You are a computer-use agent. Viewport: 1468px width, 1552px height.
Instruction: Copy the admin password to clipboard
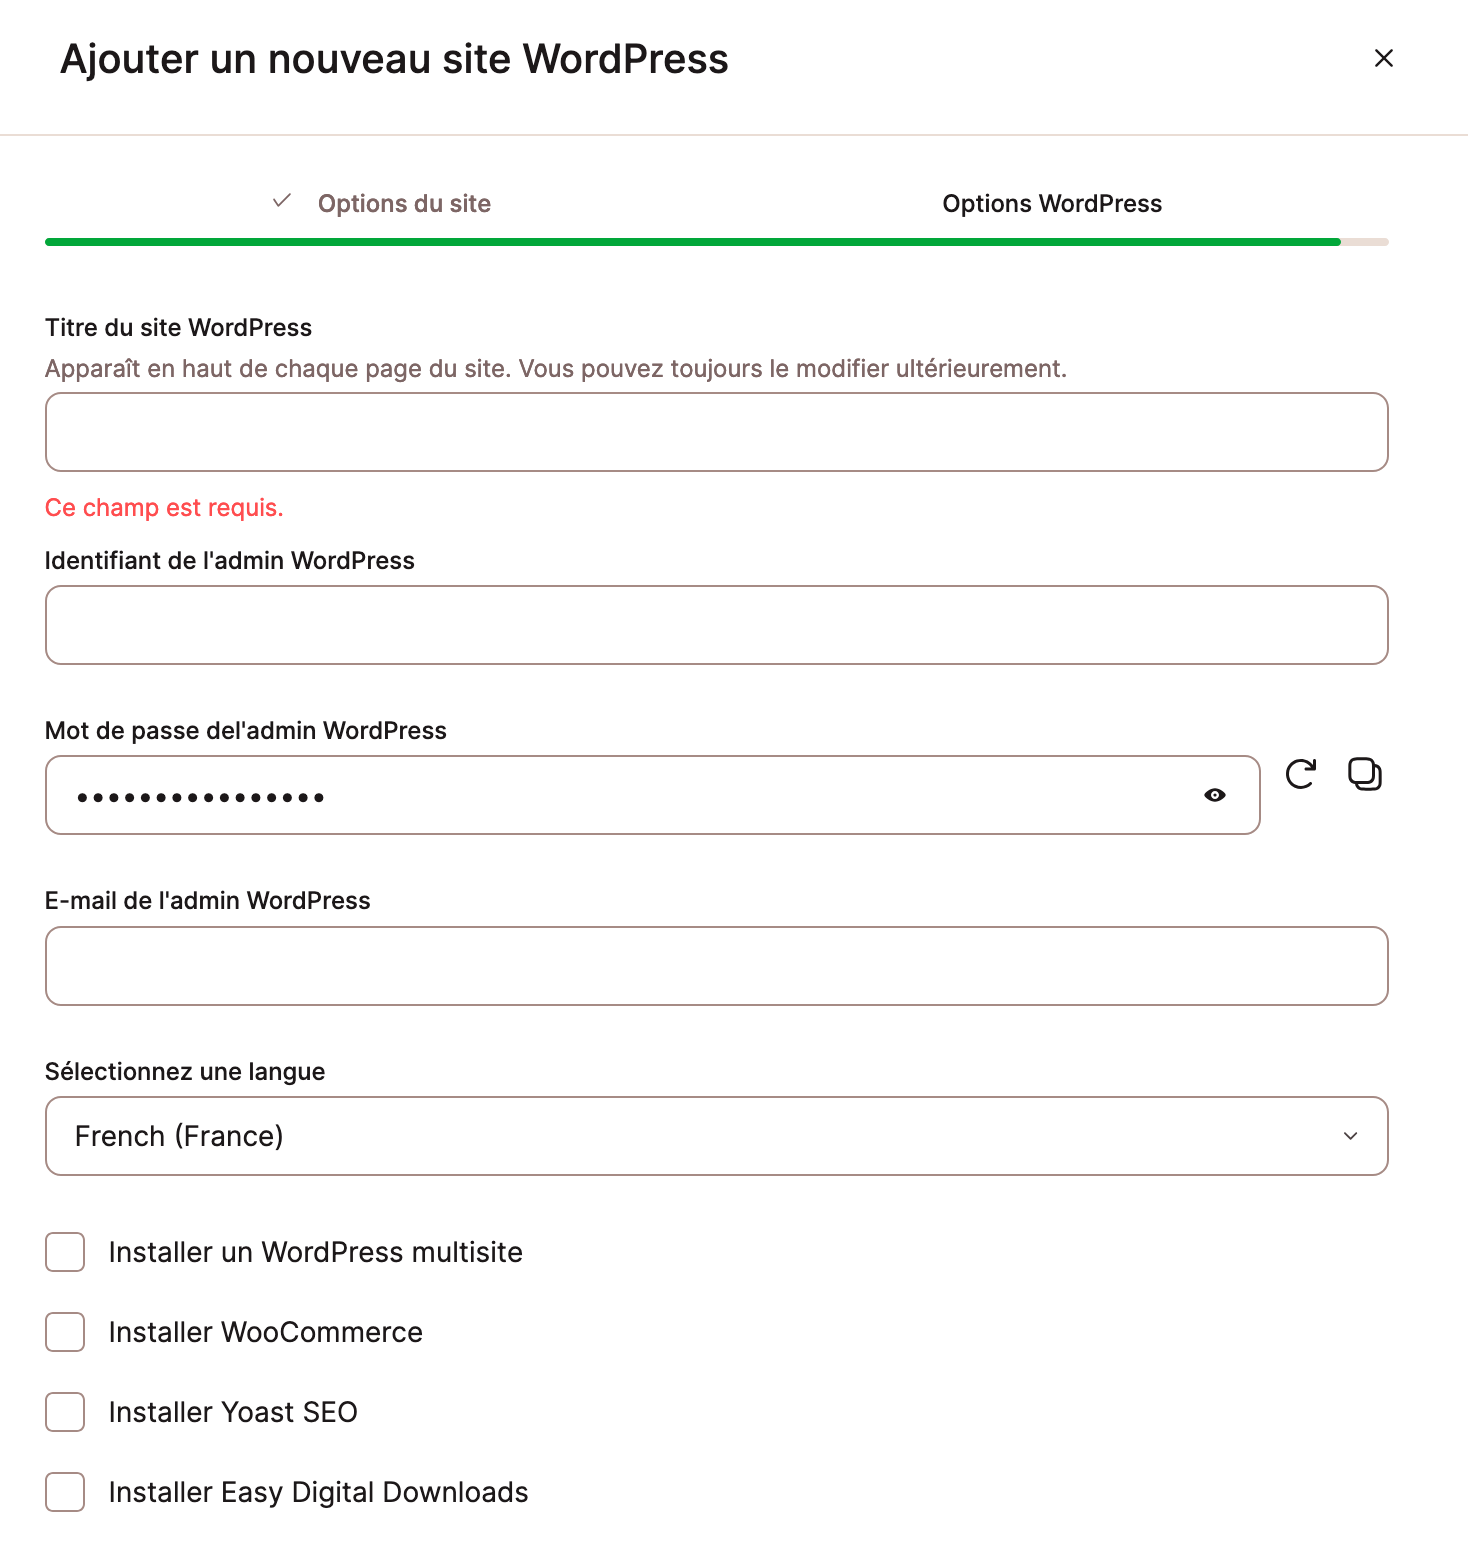tap(1365, 774)
